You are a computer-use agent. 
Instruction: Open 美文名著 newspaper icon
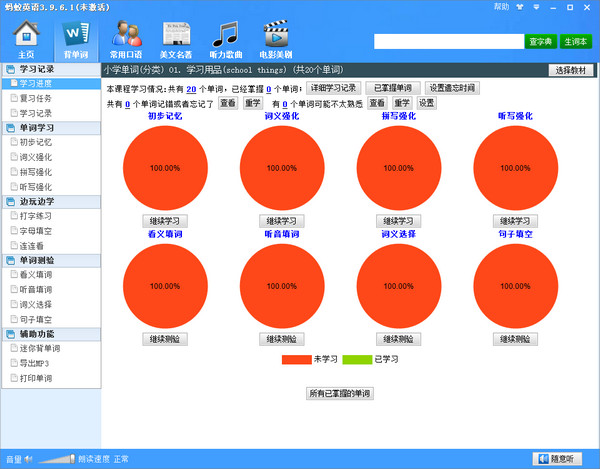176,39
